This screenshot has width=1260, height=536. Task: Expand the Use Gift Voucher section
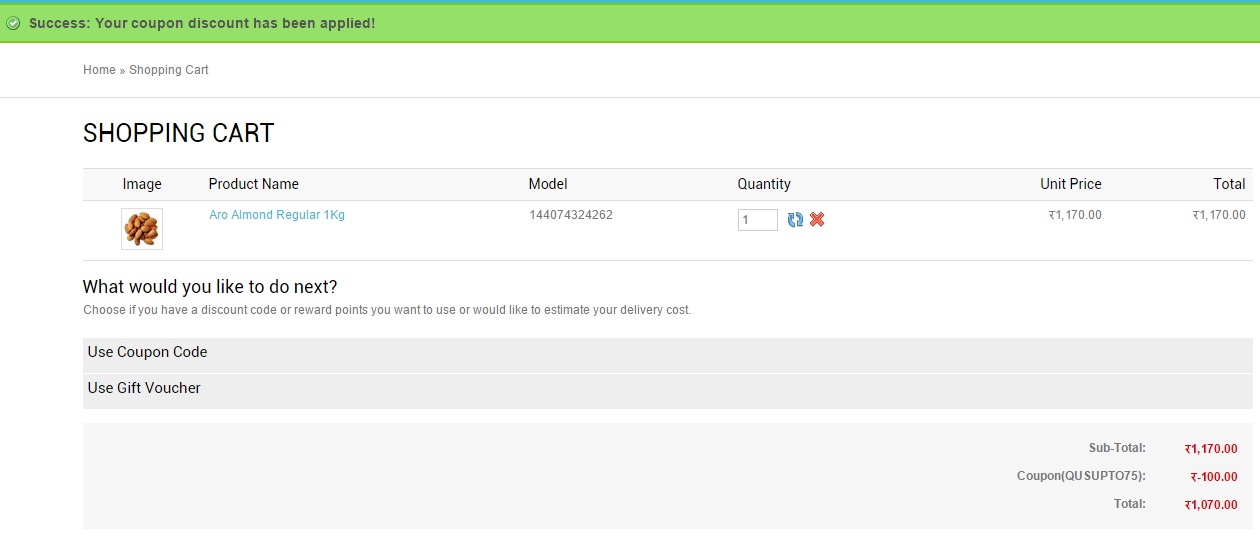144,388
